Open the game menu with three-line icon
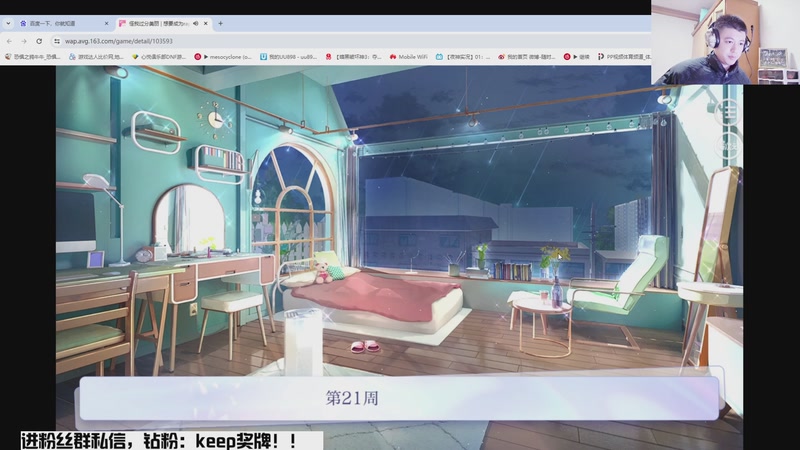 (729, 112)
